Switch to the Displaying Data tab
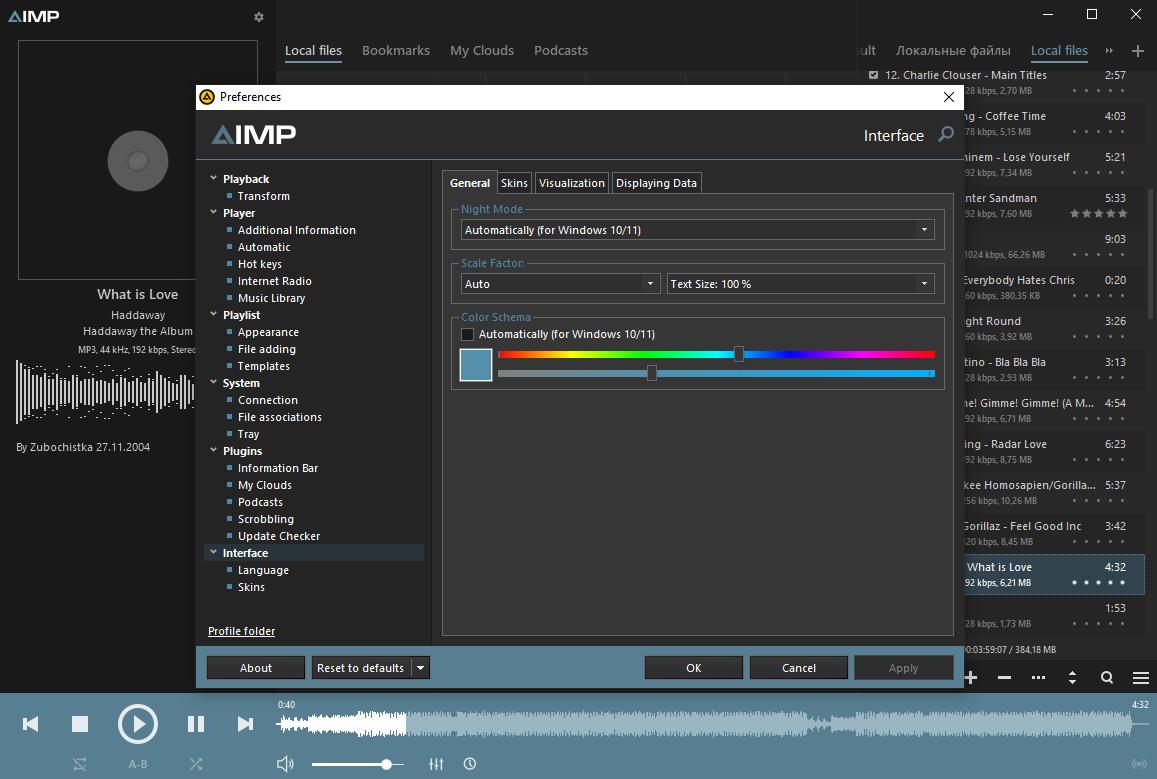 [656, 183]
